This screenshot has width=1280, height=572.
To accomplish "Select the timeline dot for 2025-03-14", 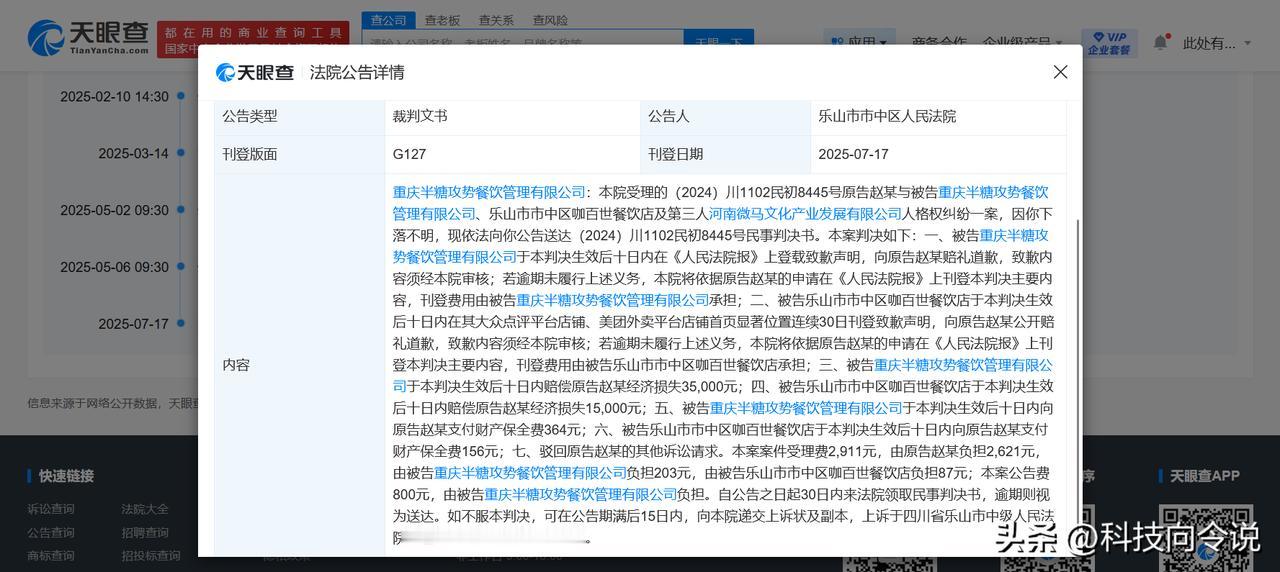I will coord(181,154).
